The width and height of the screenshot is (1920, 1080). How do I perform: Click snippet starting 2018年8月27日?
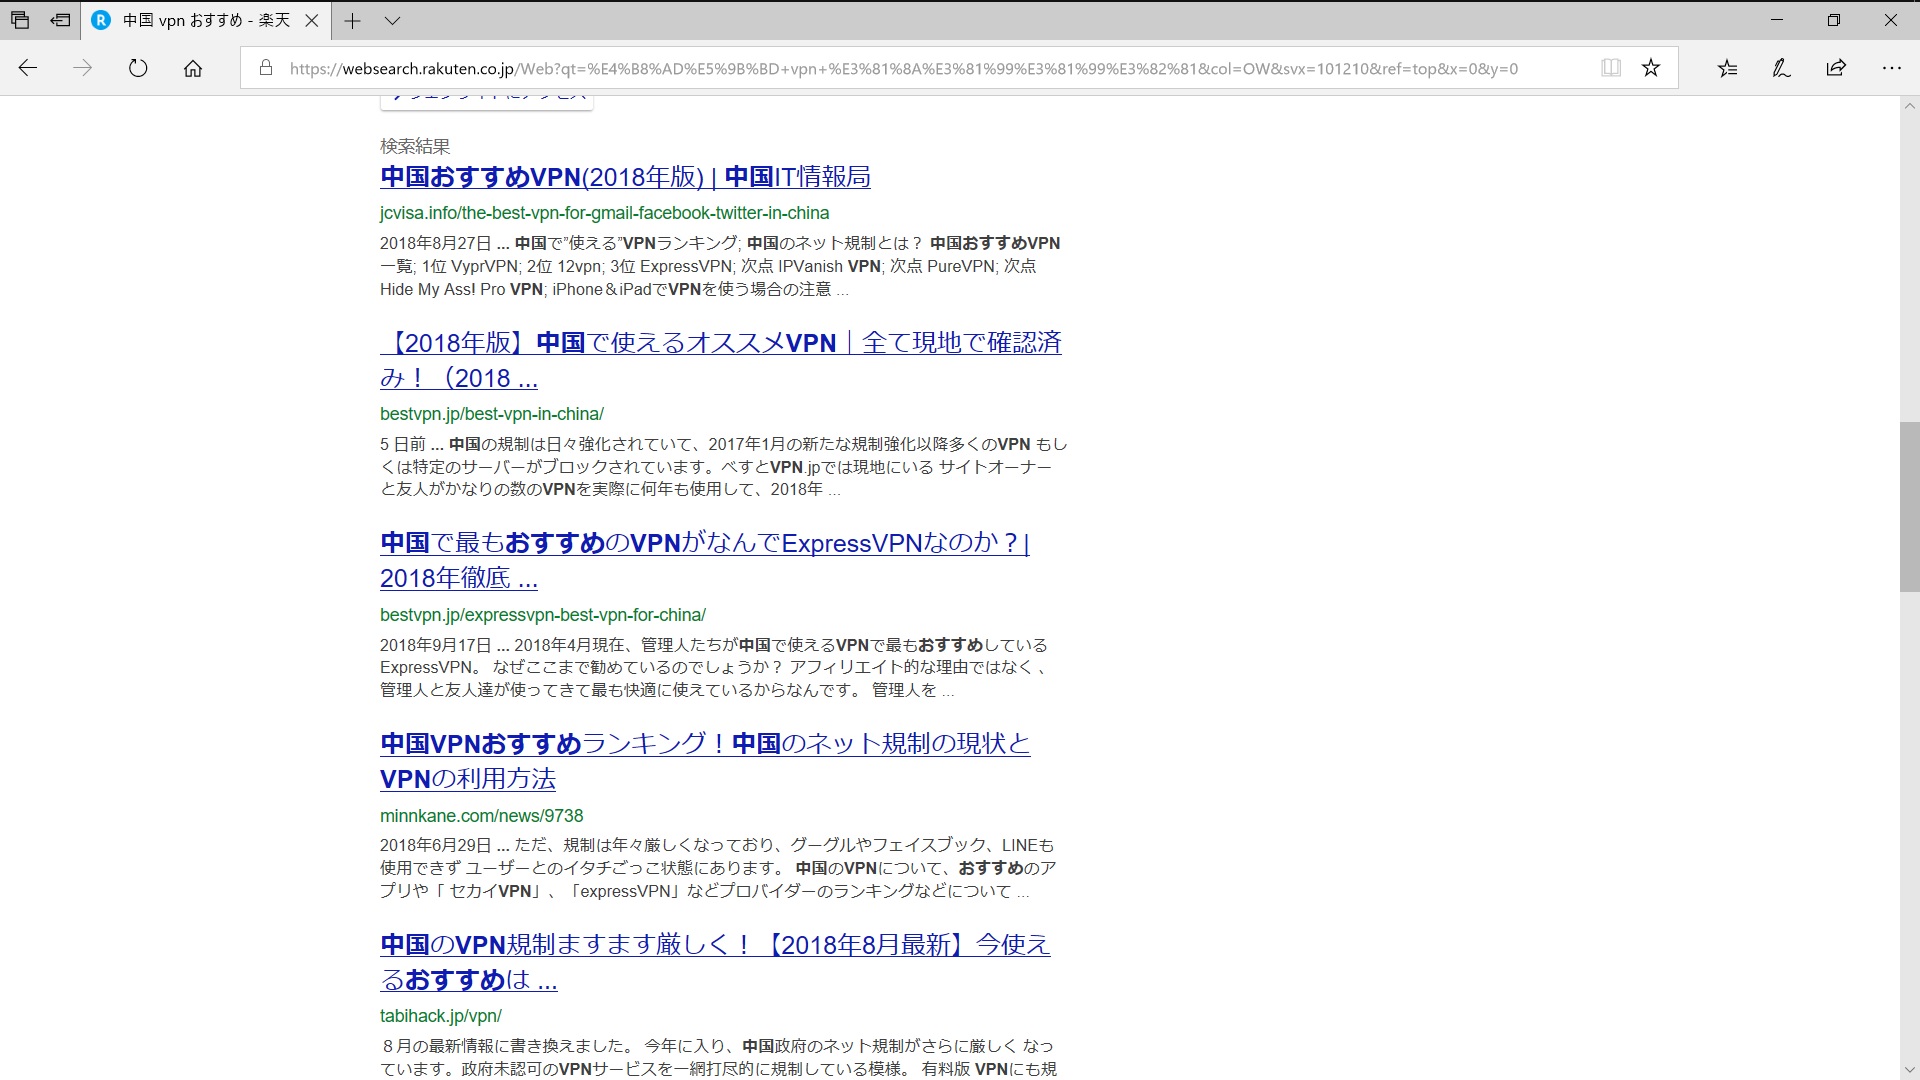pos(720,266)
